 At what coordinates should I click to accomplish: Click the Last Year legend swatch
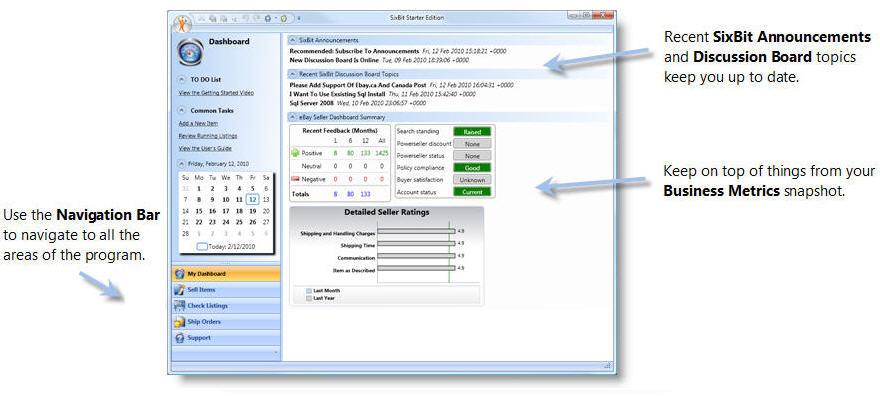pyautogui.click(x=309, y=298)
